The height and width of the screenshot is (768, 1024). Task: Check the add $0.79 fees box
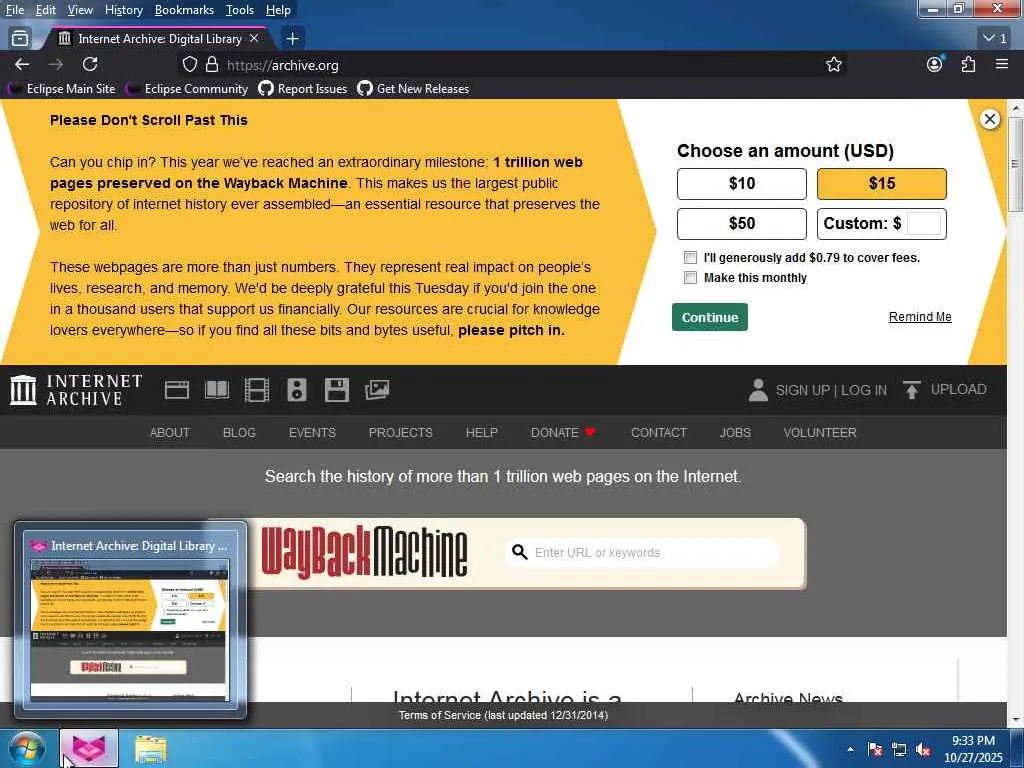pyautogui.click(x=690, y=257)
